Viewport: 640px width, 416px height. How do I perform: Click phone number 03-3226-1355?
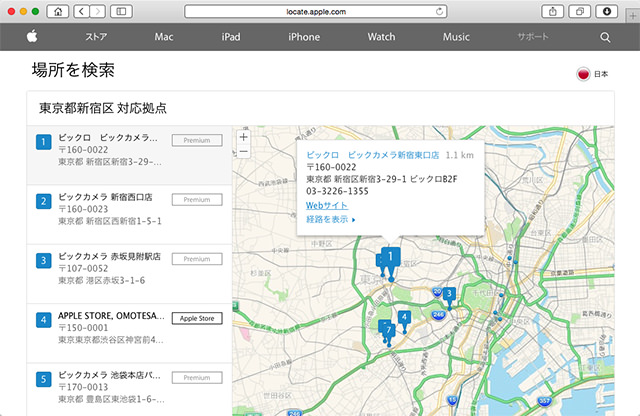pyautogui.click(x=337, y=191)
